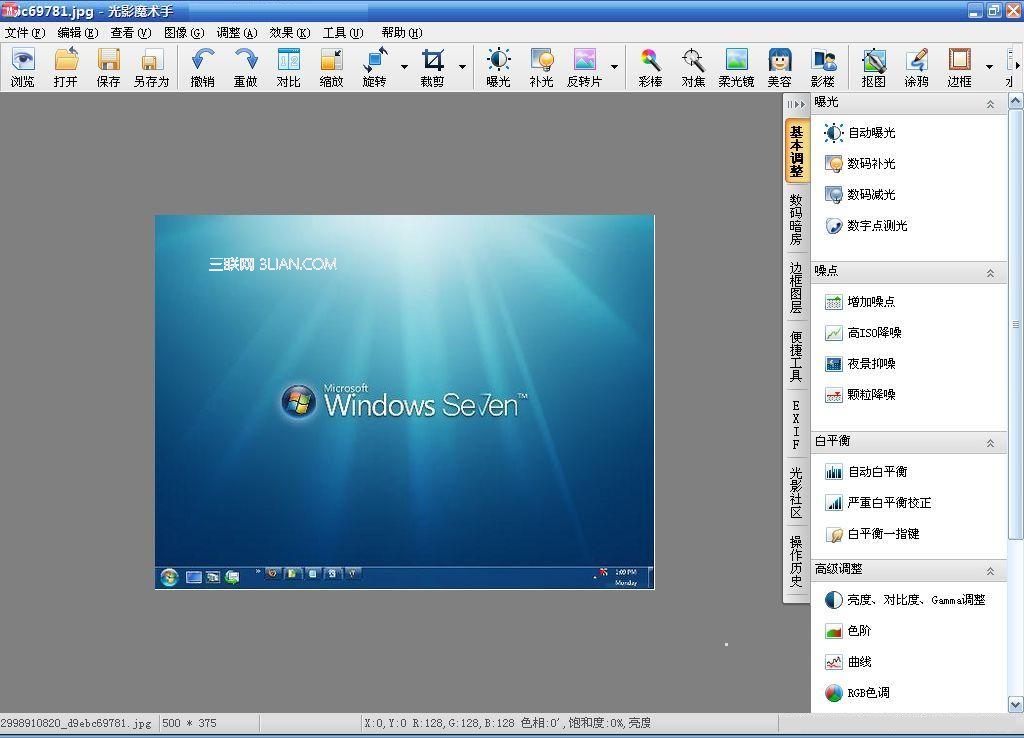
Task: Open dropdown arrow next to 裁剪
Action: [462, 67]
